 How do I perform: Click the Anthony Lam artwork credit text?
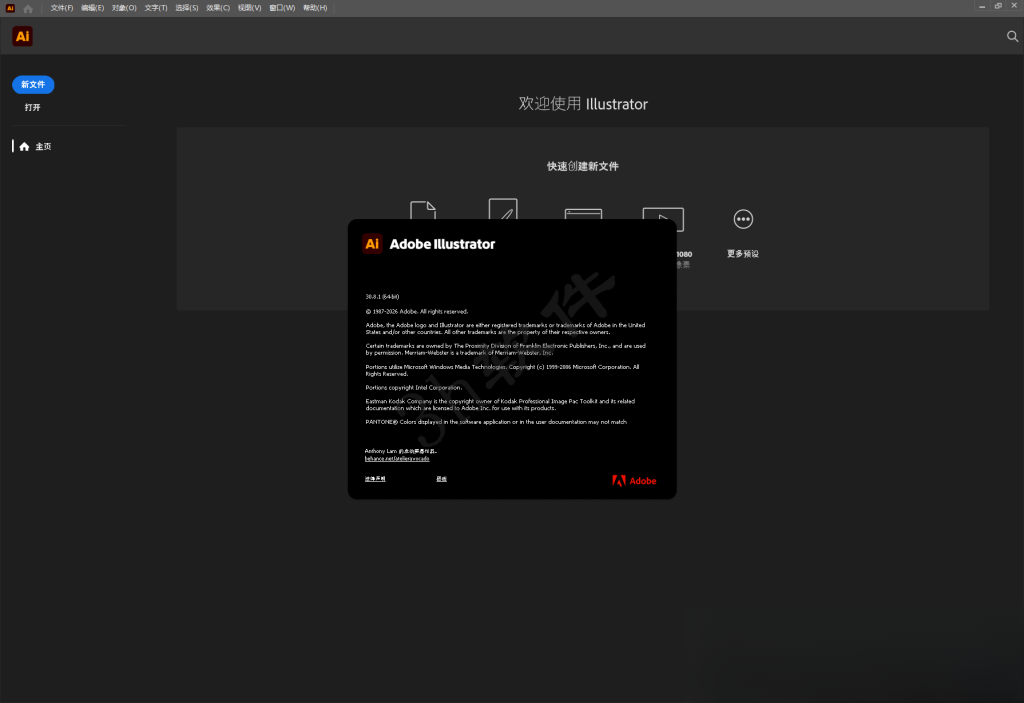tap(400, 451)
